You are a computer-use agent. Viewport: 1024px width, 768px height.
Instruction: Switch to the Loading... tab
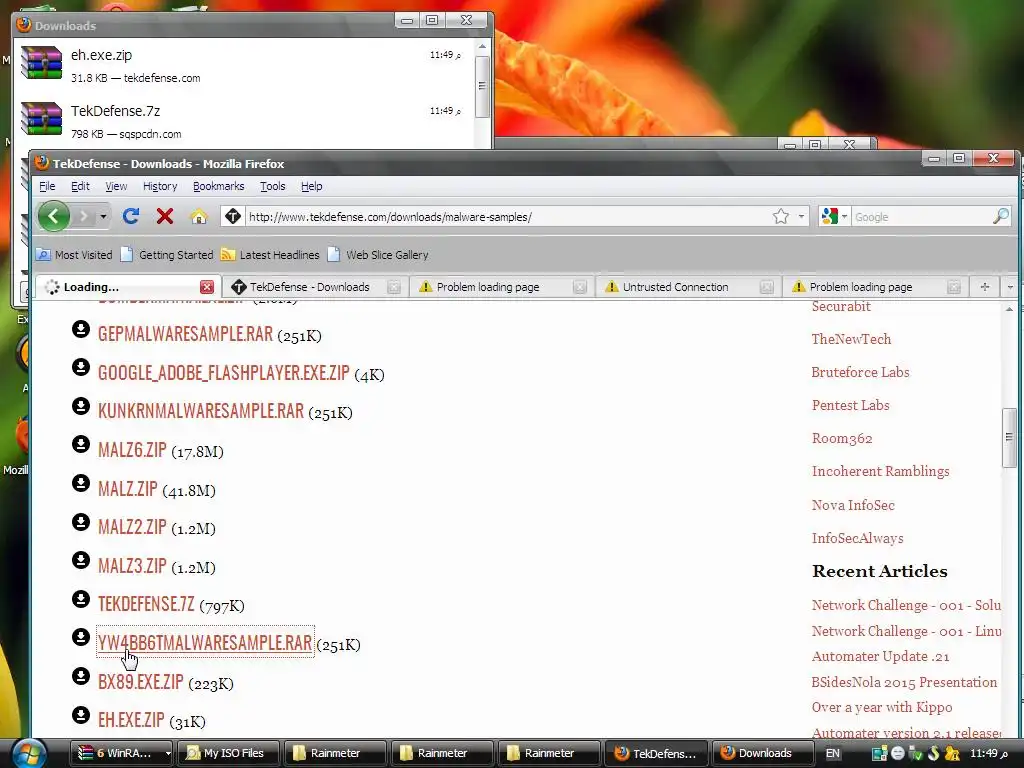(125, 287)
